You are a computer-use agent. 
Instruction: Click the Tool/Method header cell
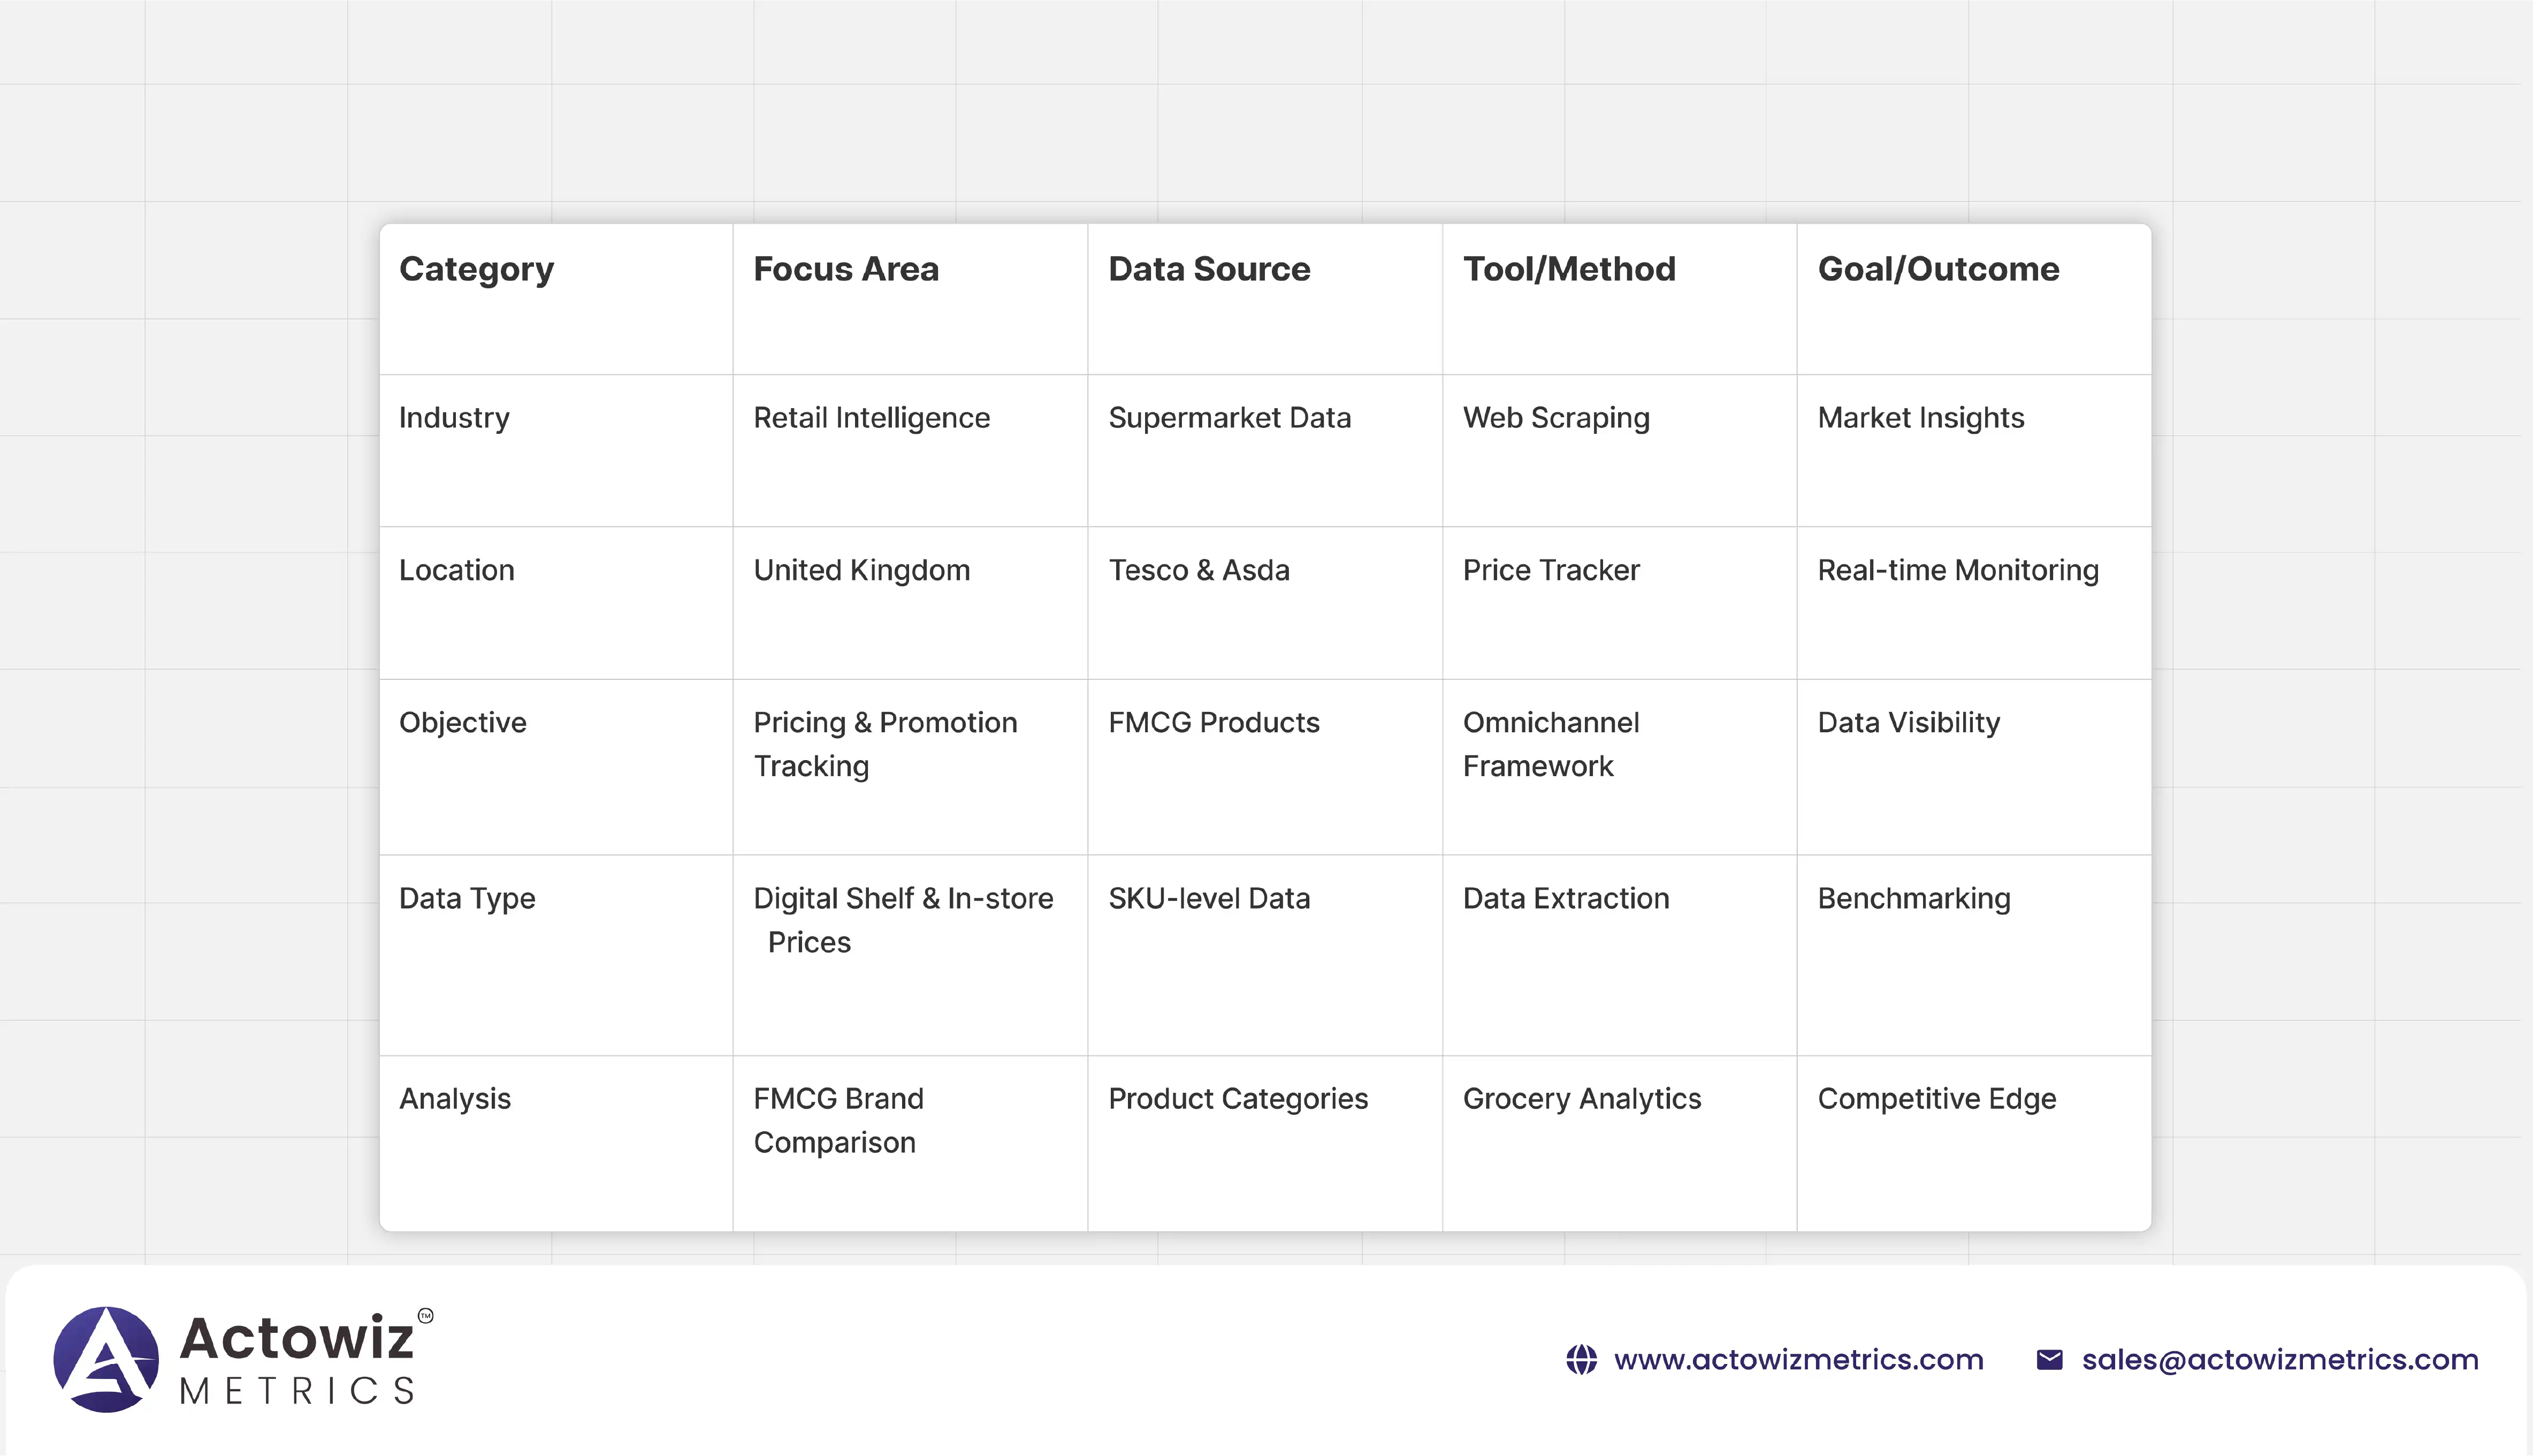(x=1569, y=269)
